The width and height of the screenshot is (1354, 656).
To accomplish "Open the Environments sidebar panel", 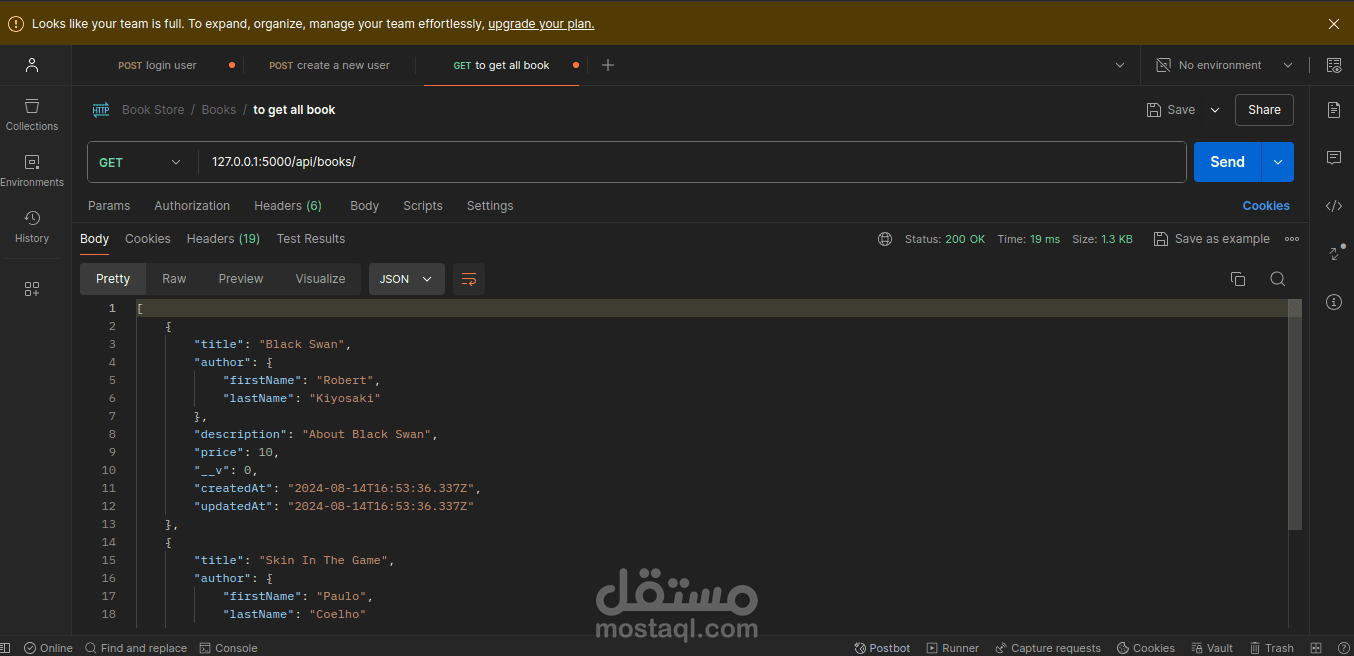I will point(32,171).
